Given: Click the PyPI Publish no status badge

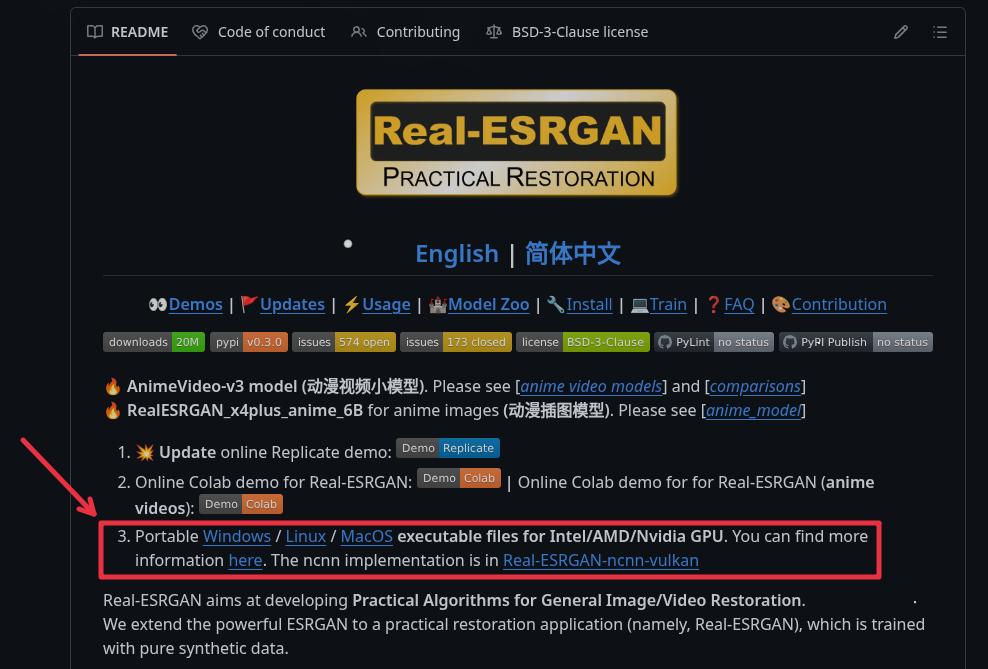Looking at the screenshot, I should [x=856, y=342].
